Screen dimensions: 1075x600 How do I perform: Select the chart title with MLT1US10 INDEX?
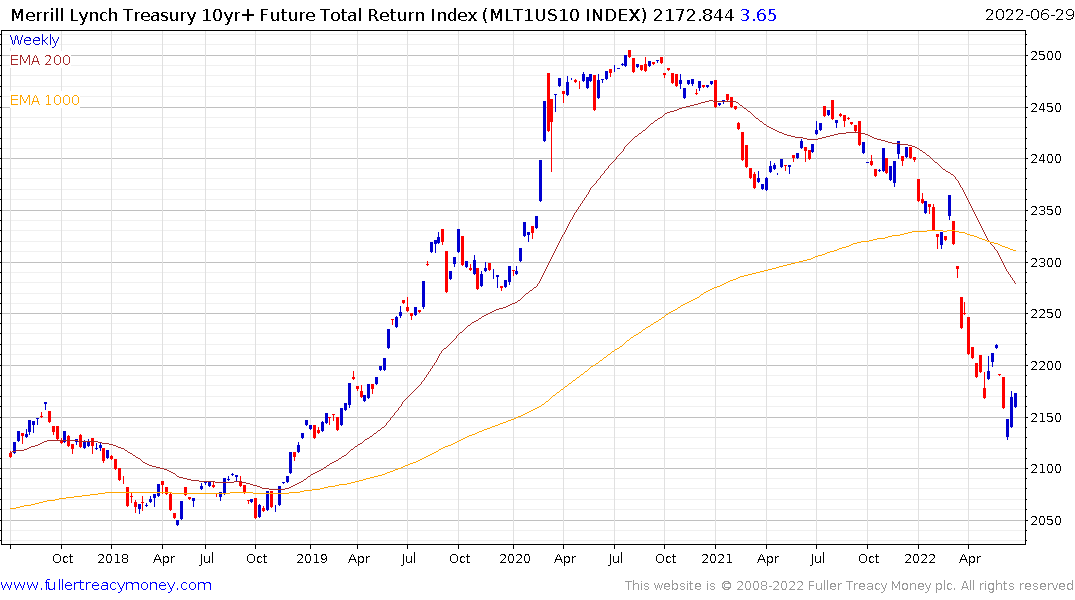[x=329, y=14]
